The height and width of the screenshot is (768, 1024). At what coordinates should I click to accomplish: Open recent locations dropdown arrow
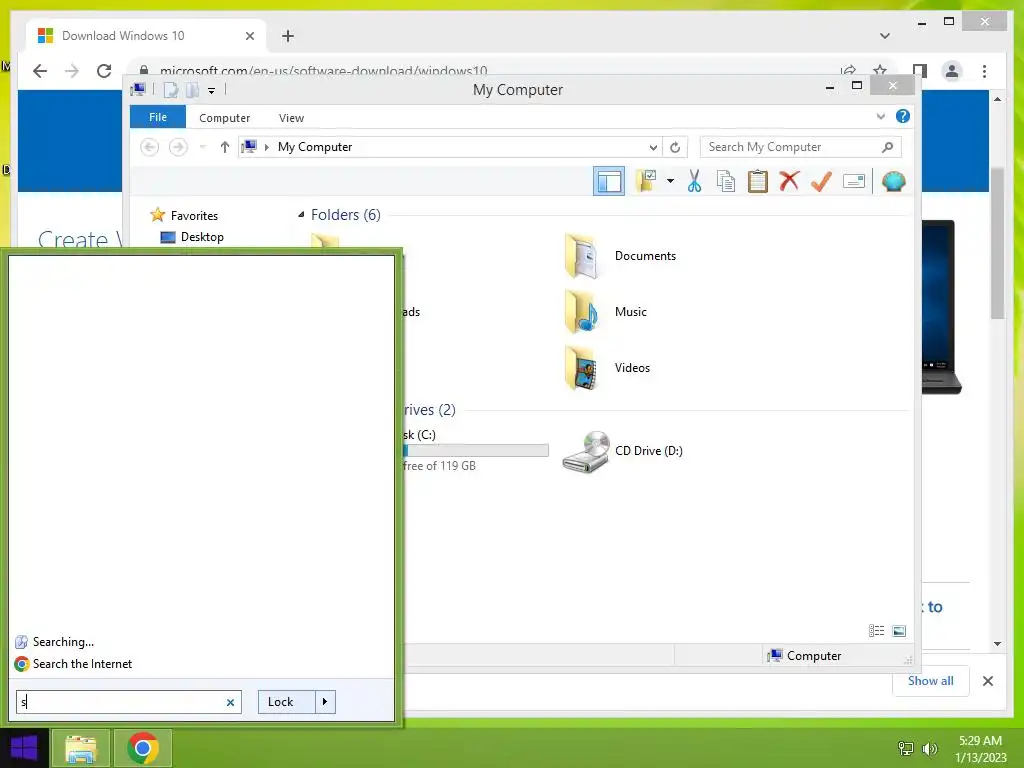pyautogui.click(x=202, y=147)
